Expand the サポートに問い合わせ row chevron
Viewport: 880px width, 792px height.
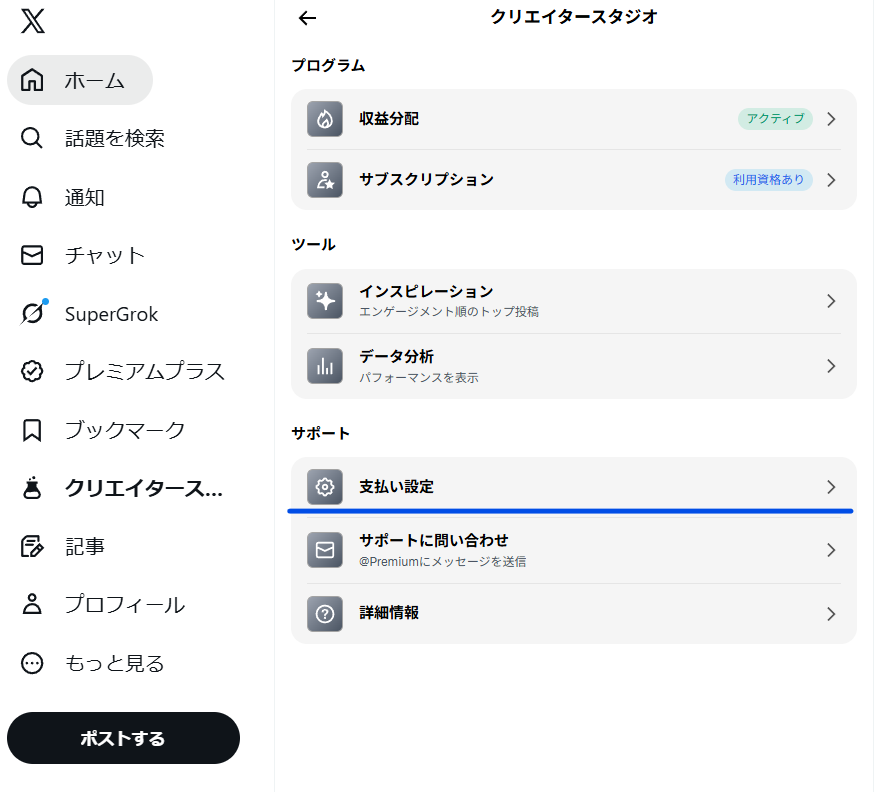click(x=831, y=550)
